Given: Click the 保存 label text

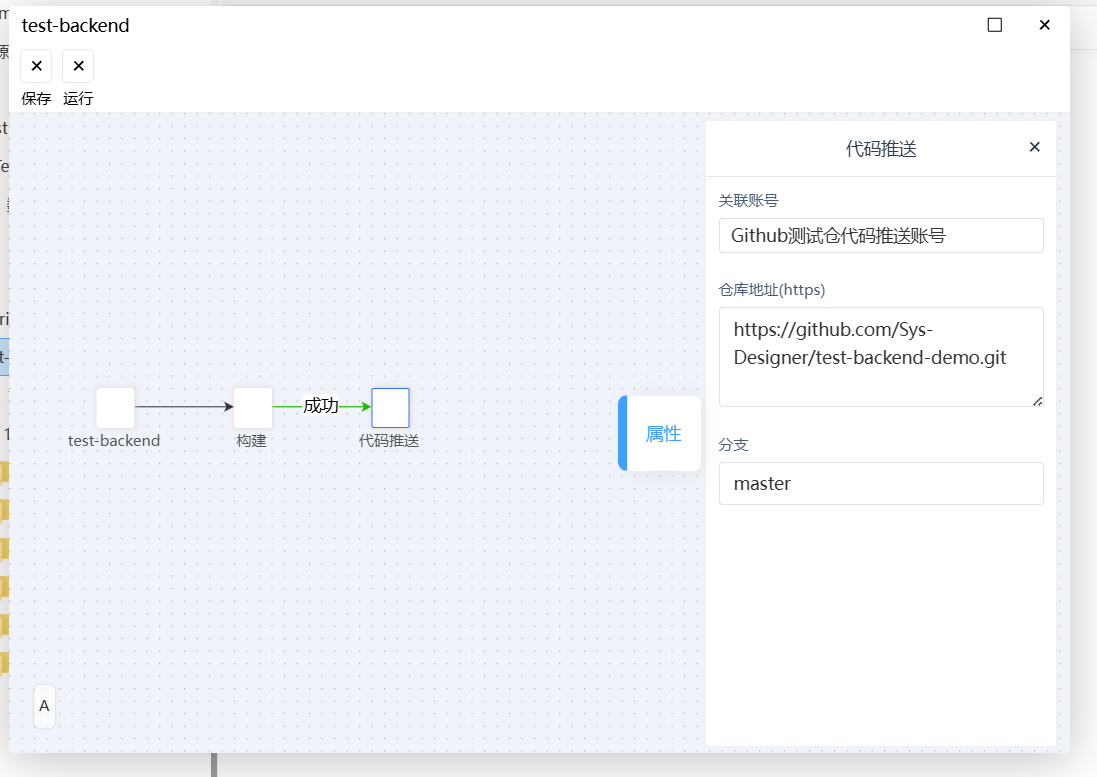Looking at the screenshot, I should coord(36,99).
